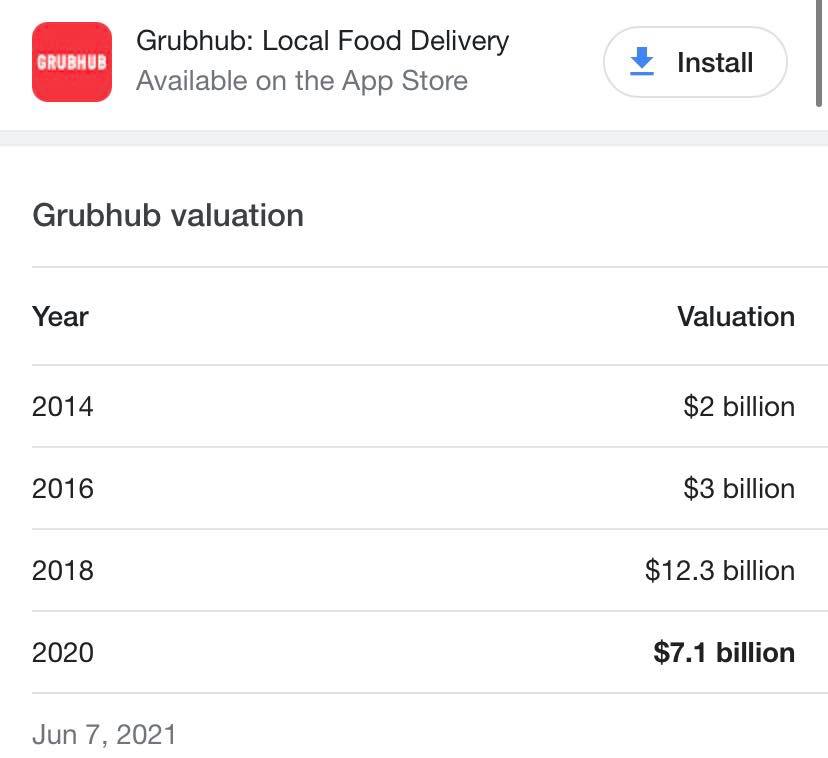Tap the $12.3 billion valuation value
This screenshot has width=828, height=758.
[719, 571]
